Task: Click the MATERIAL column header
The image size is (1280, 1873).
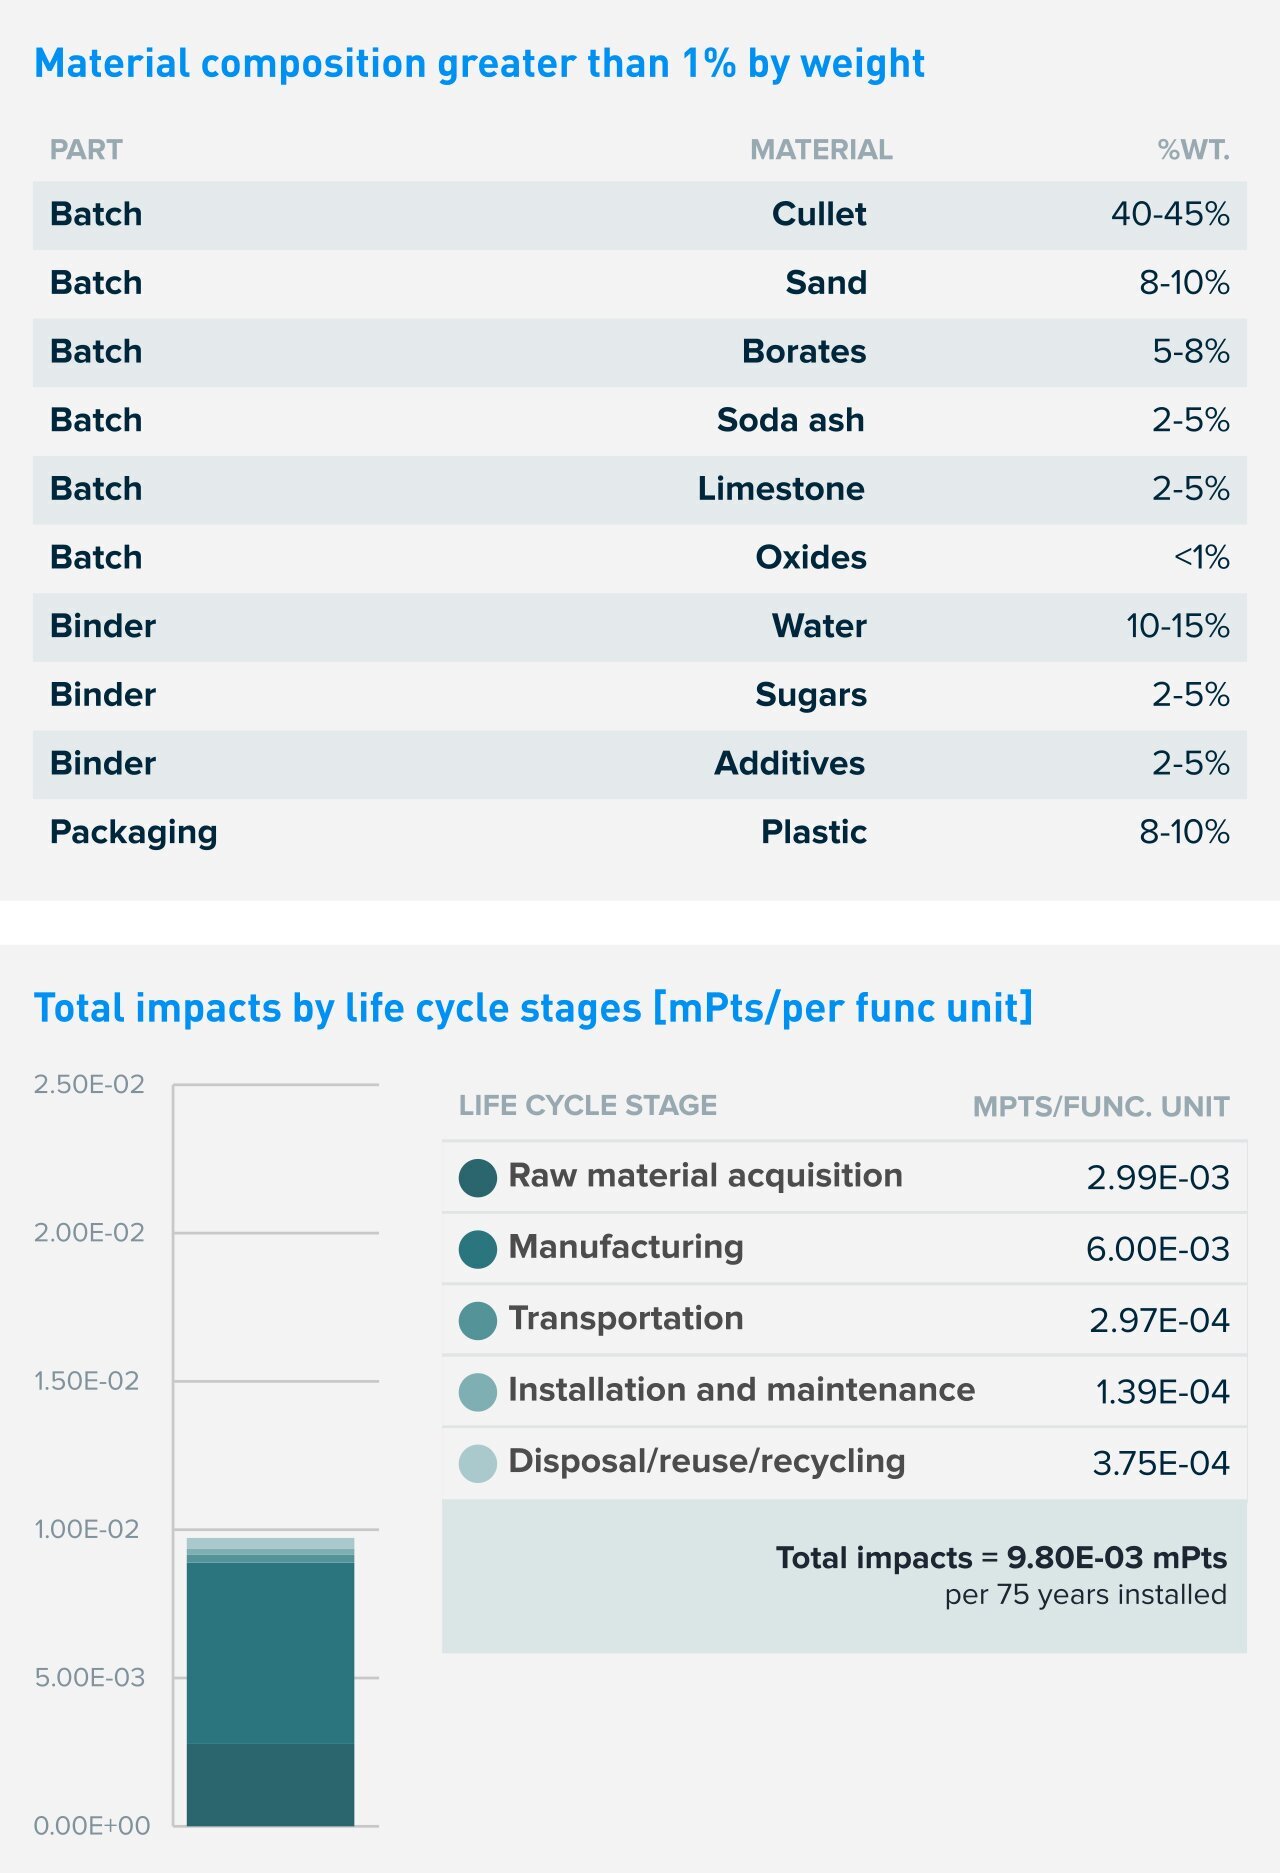Action: [x=821, y=150]
